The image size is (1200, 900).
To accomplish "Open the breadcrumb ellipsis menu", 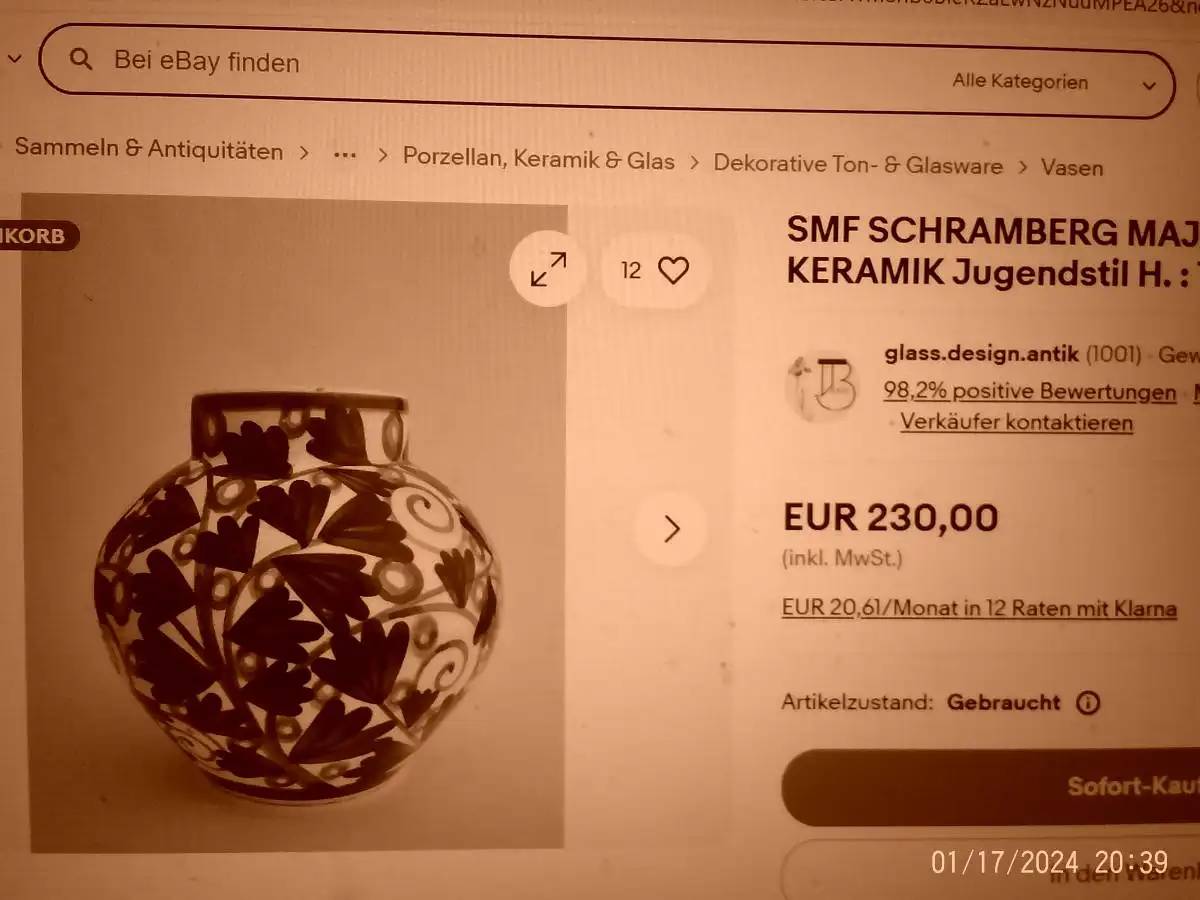I will tap(345, 155).
